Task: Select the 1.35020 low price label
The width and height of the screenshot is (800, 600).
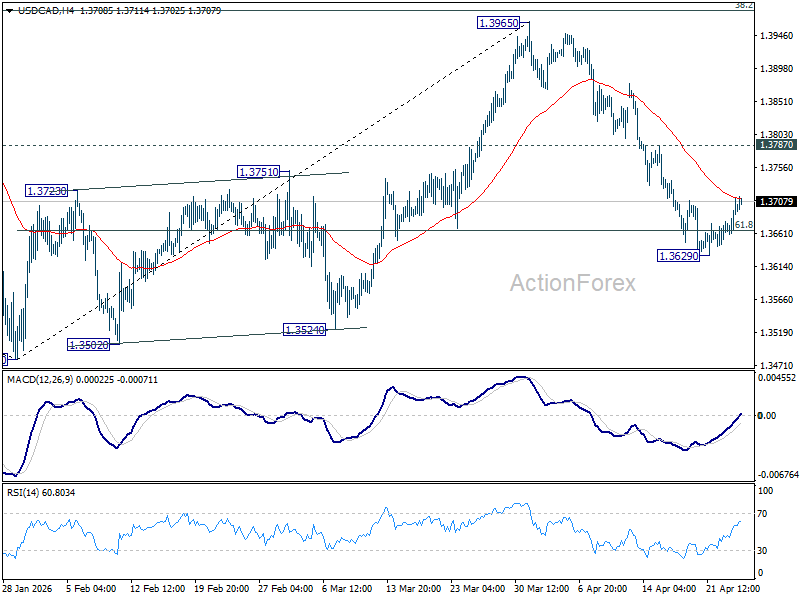Action: click(x=88, y=345)
